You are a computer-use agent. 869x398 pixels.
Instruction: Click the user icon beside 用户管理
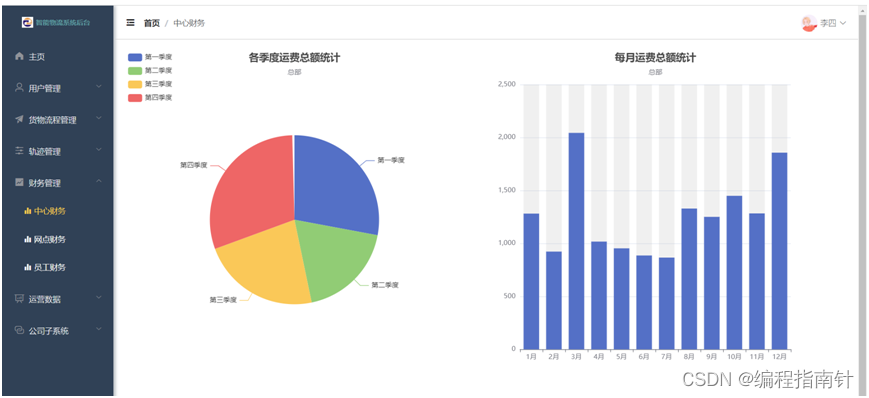click(x=19, y=88)
